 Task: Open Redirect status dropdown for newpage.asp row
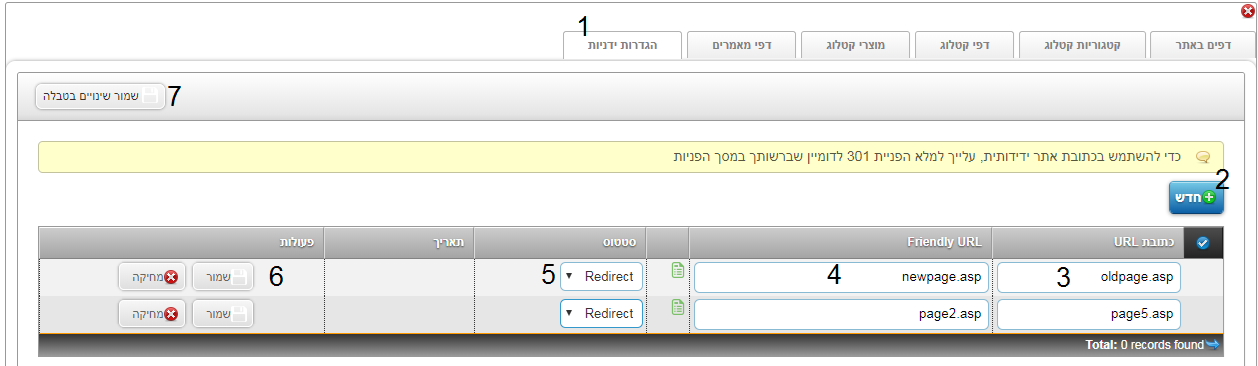point(601,277)
